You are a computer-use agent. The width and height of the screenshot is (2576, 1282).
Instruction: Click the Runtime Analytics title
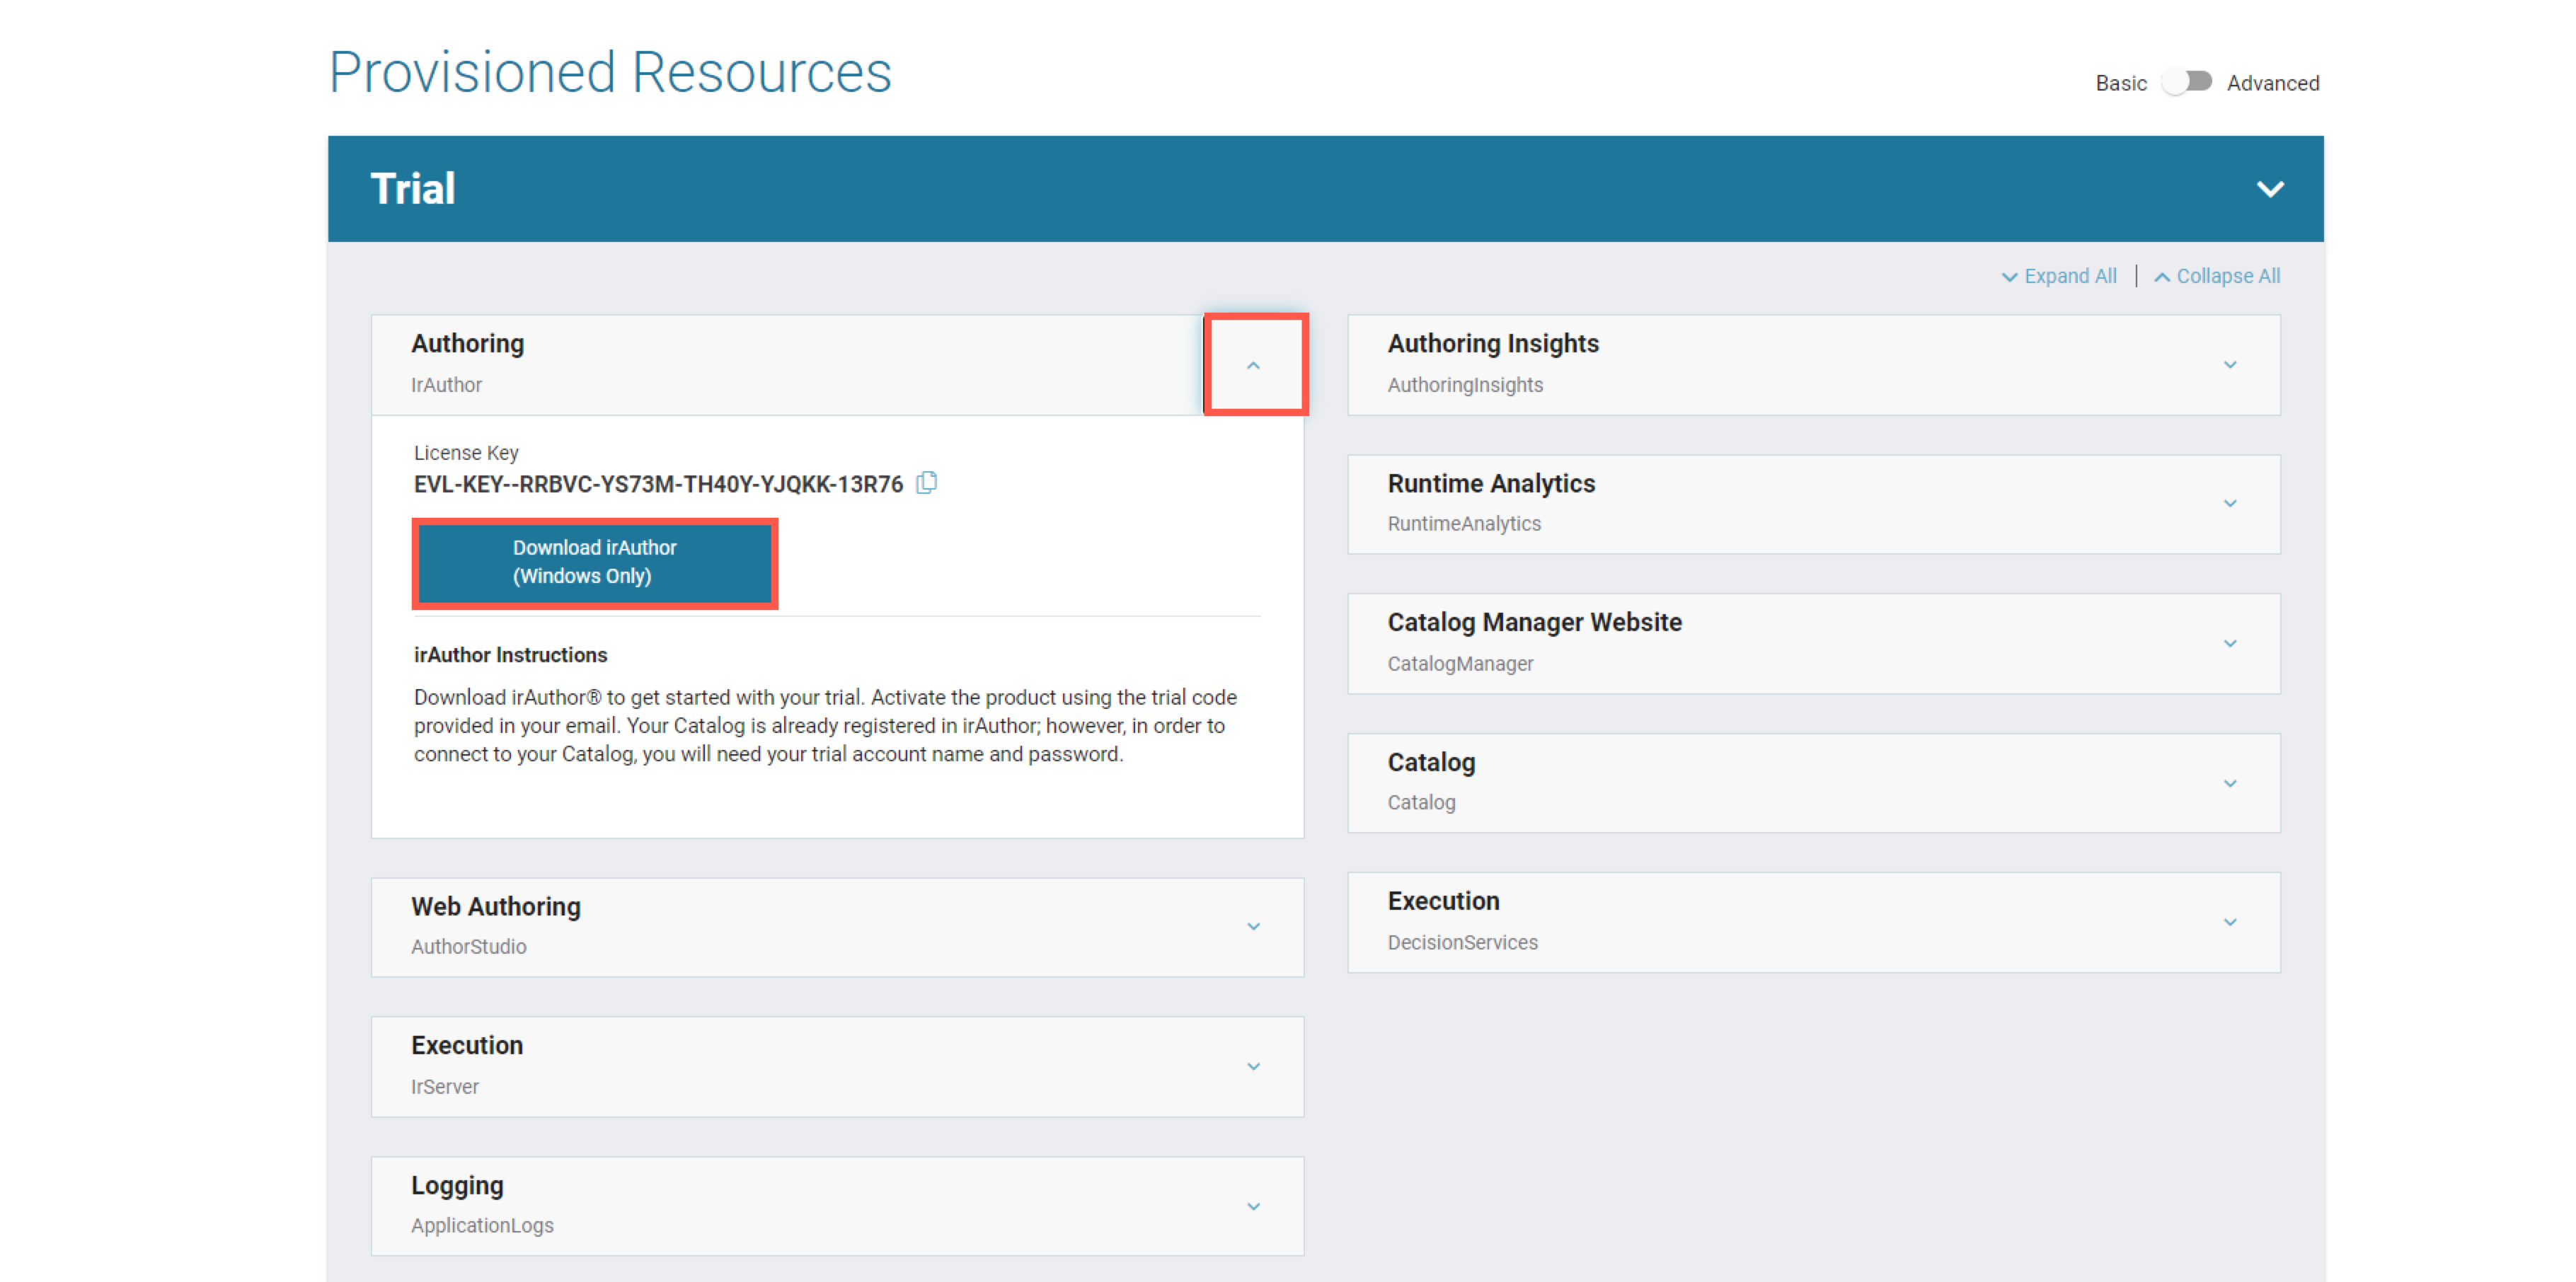point(1491,484)
